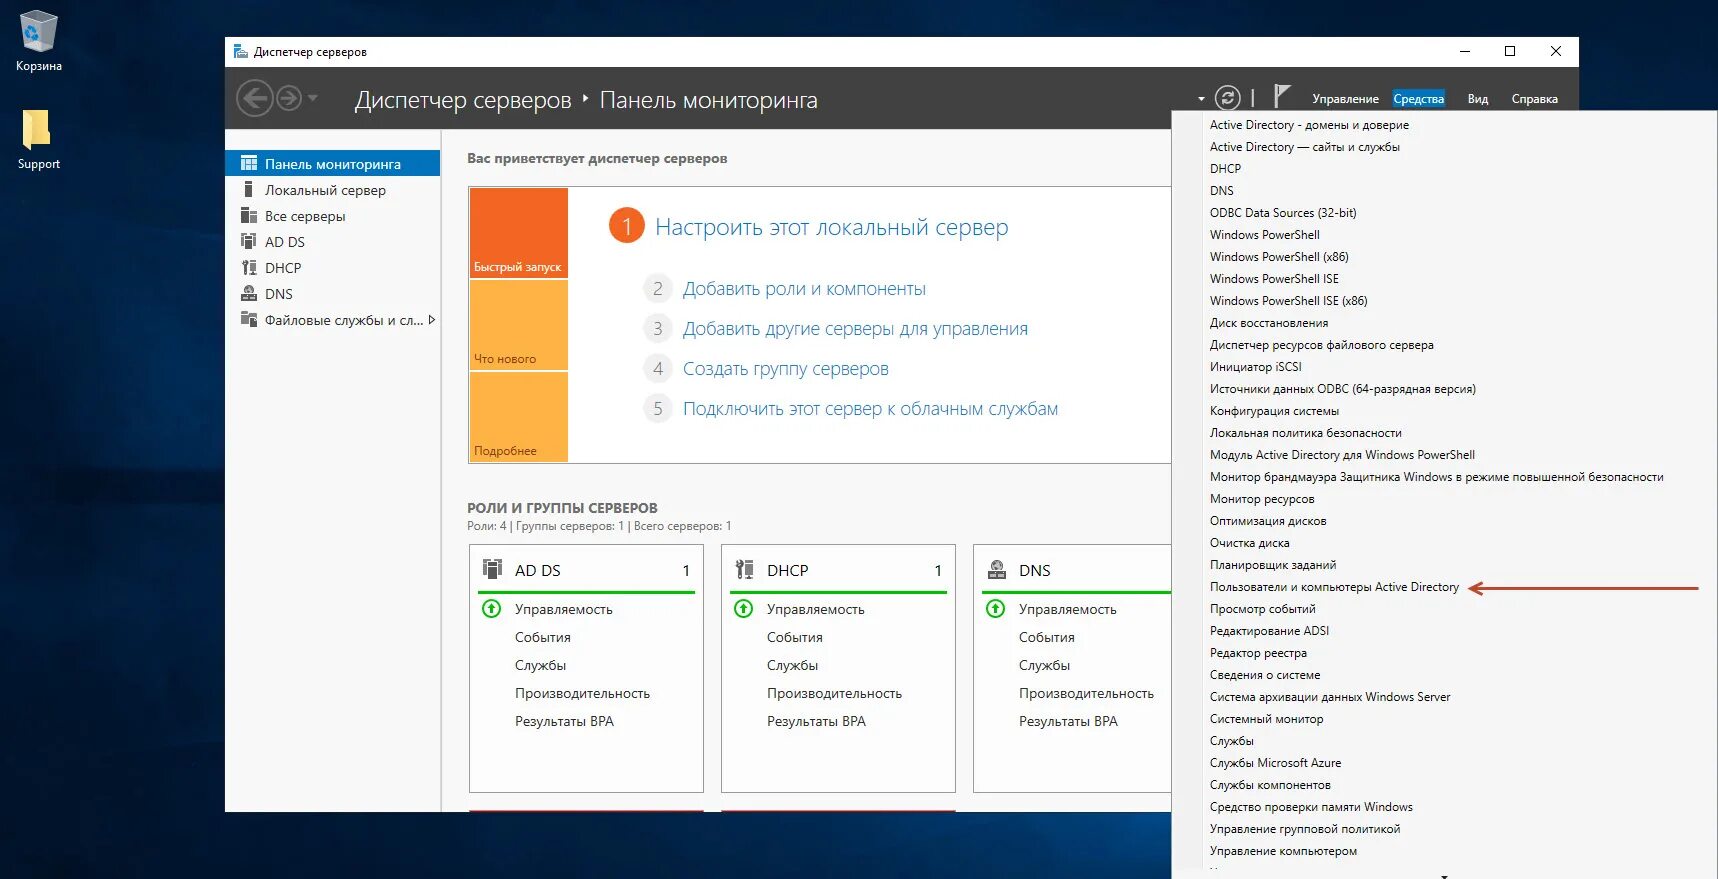Open Производительность in DNS tile

coord(1086,693)
